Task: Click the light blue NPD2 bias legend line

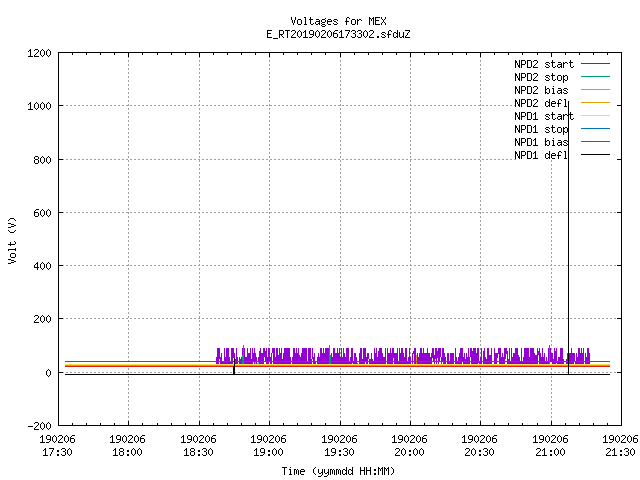Action: tap(596, 90)
